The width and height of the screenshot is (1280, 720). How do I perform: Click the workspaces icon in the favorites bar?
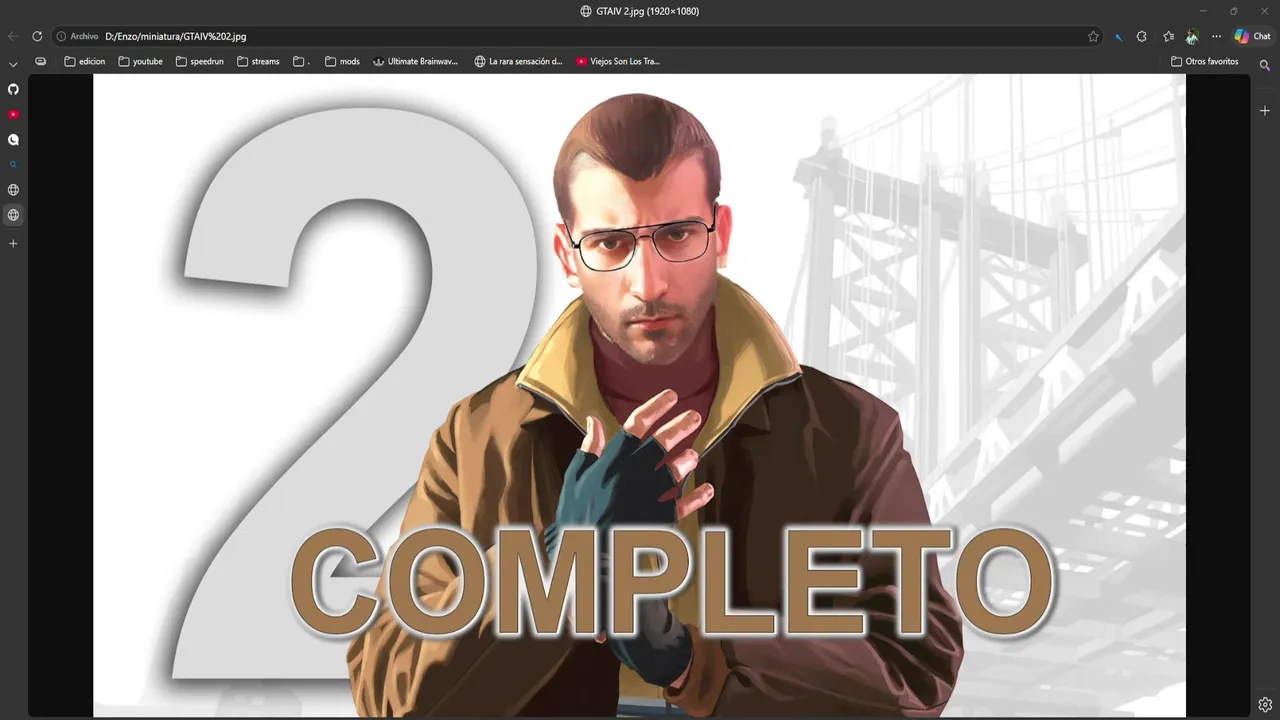40,61
